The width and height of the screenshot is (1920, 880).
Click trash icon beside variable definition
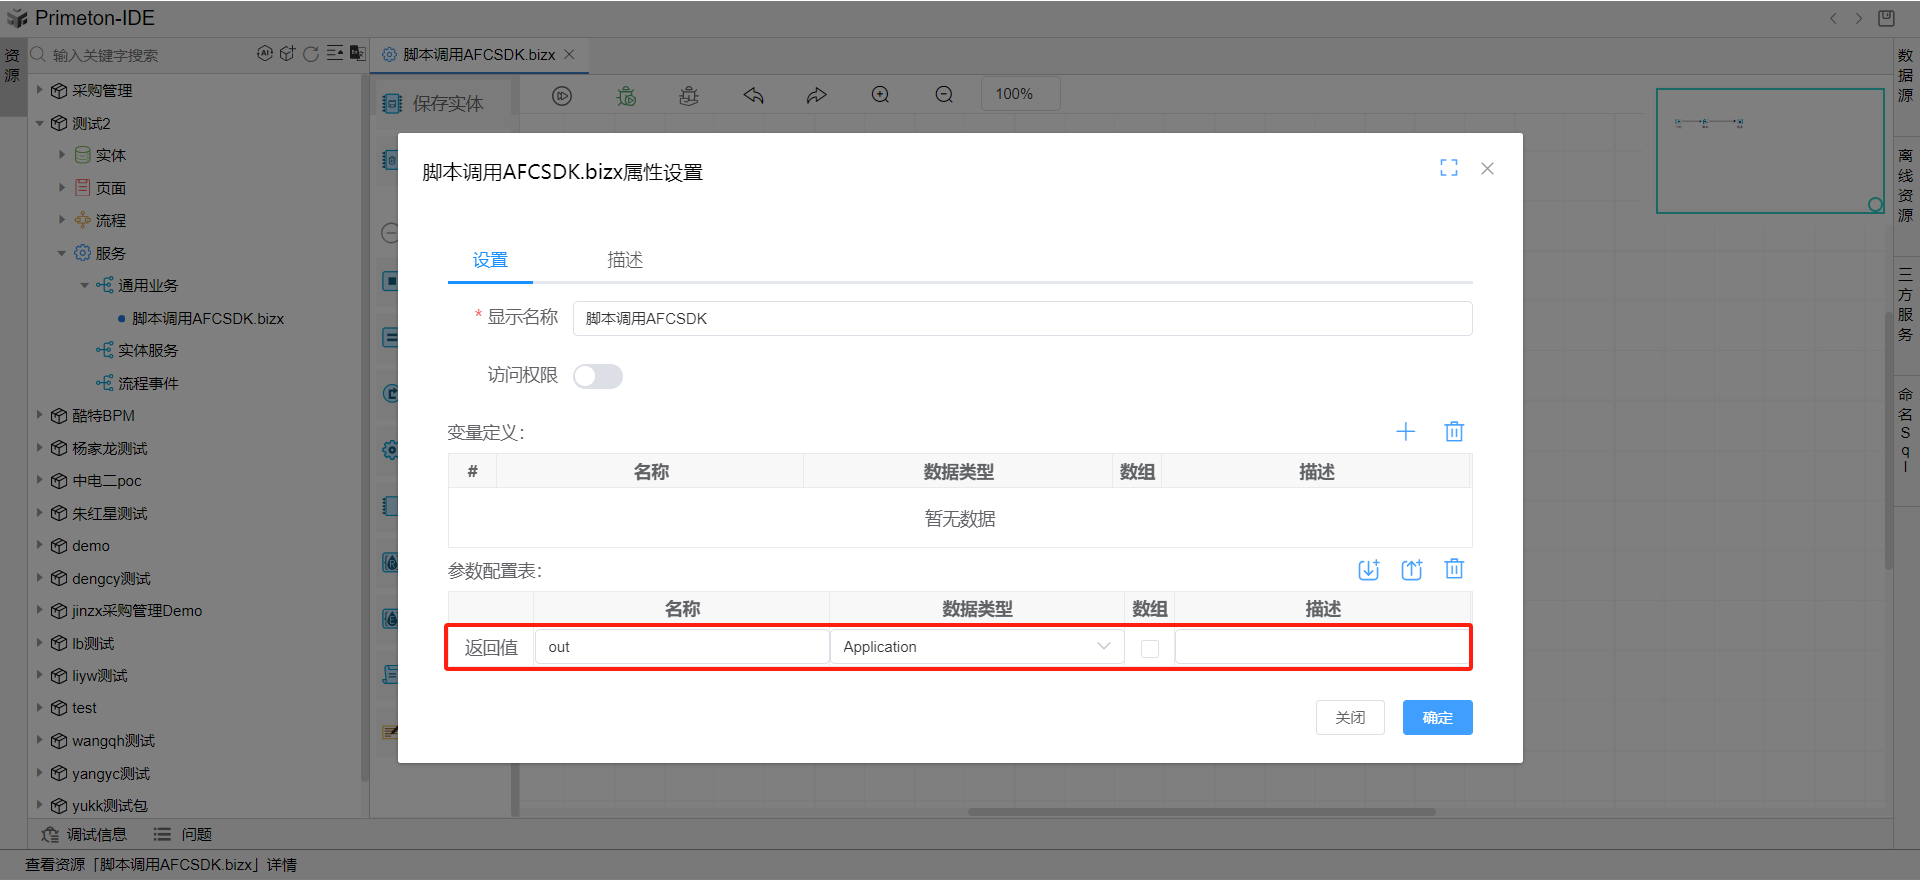point(1454,431)
